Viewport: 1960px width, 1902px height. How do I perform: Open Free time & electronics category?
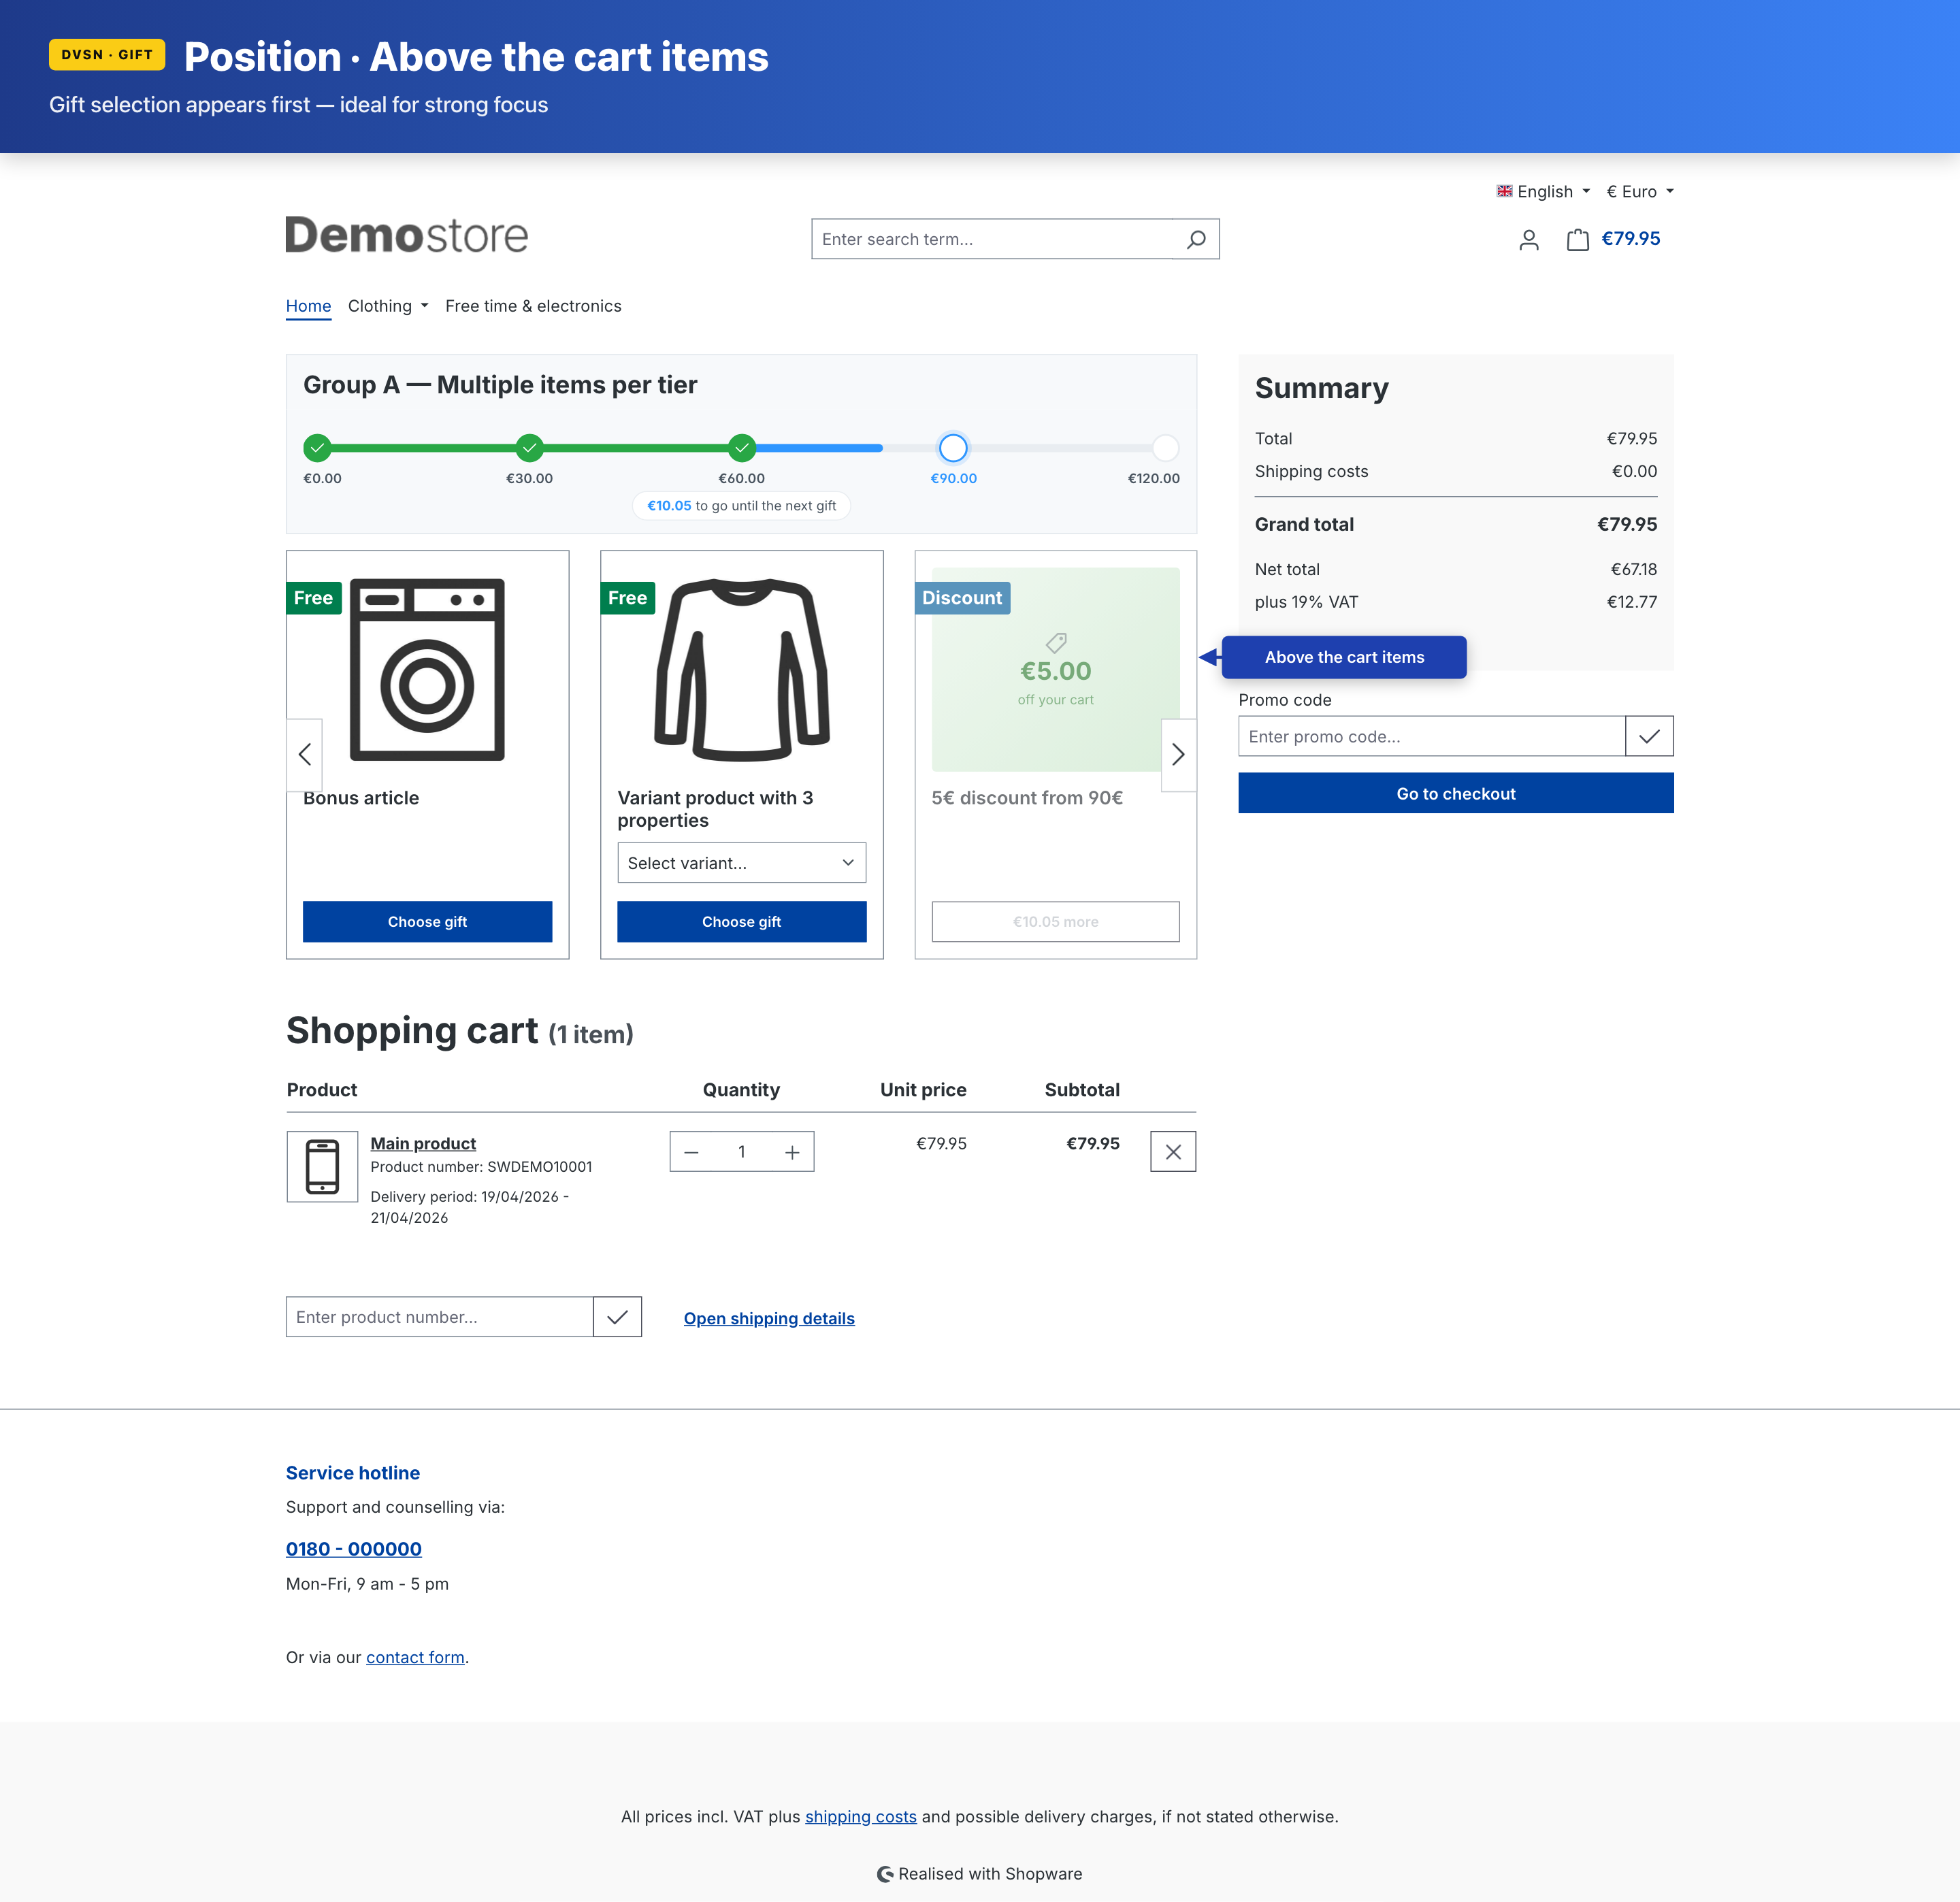pyautogui.click(x=533, y=306)
